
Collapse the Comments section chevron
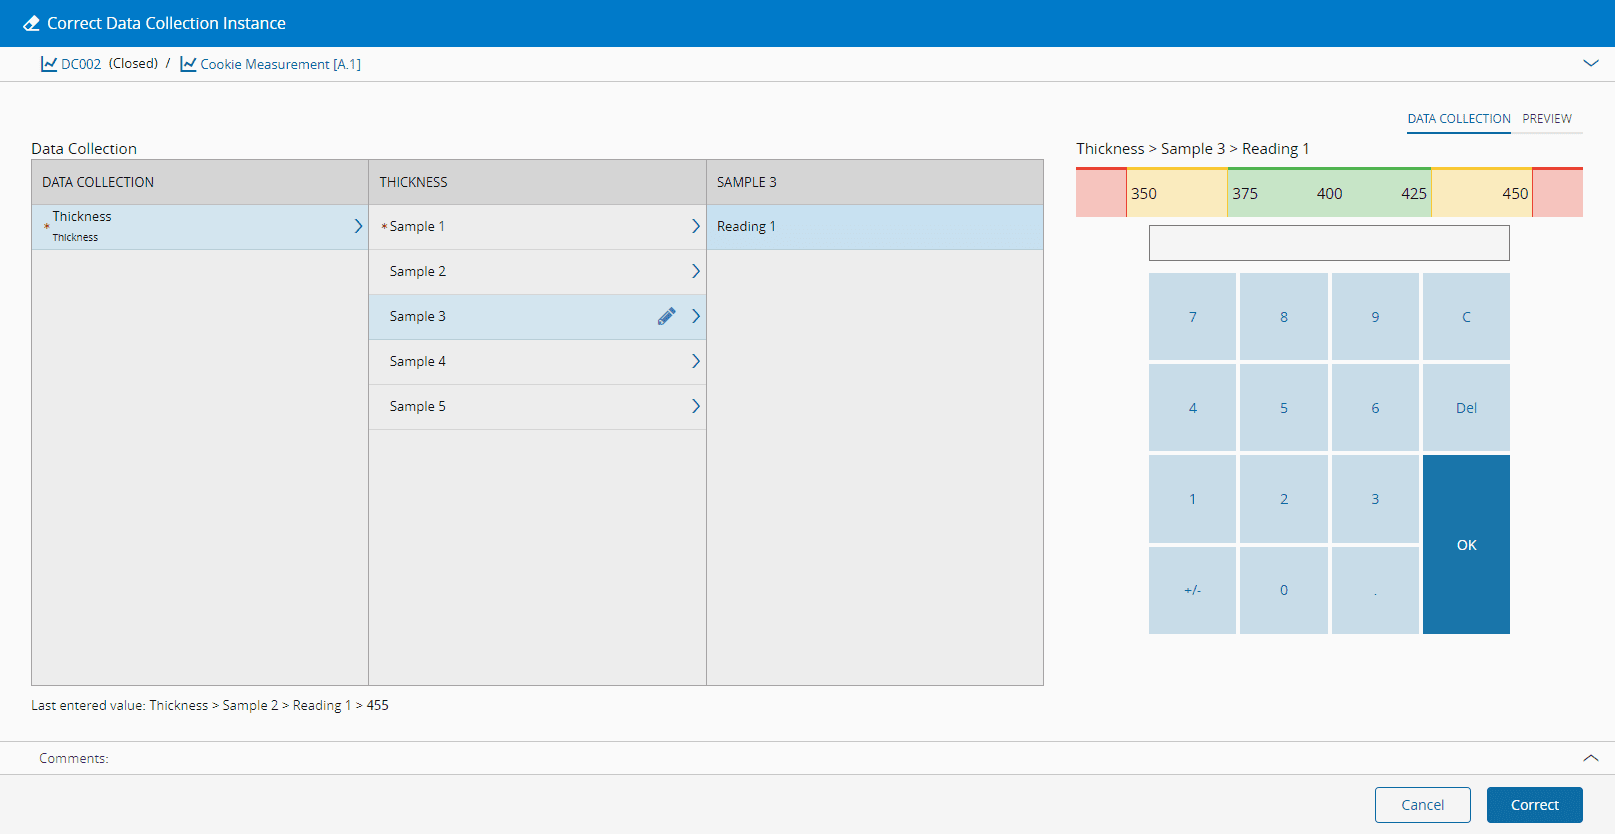pyautogui.click(x=1590, y=758)
